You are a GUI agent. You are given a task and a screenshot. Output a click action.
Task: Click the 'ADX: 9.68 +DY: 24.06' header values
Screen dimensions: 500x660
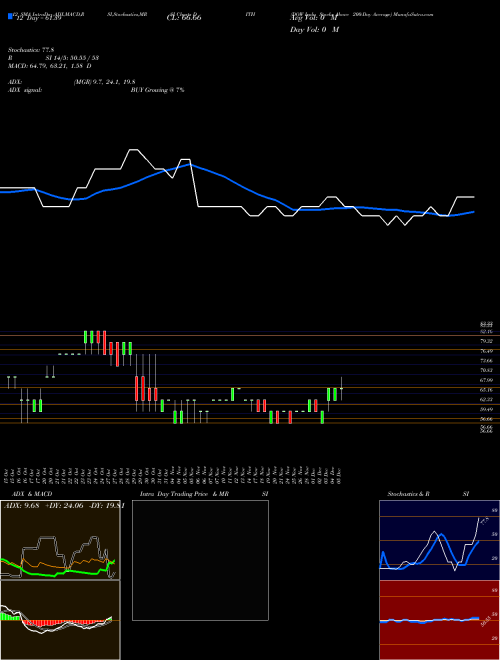(x=45, y=506)
